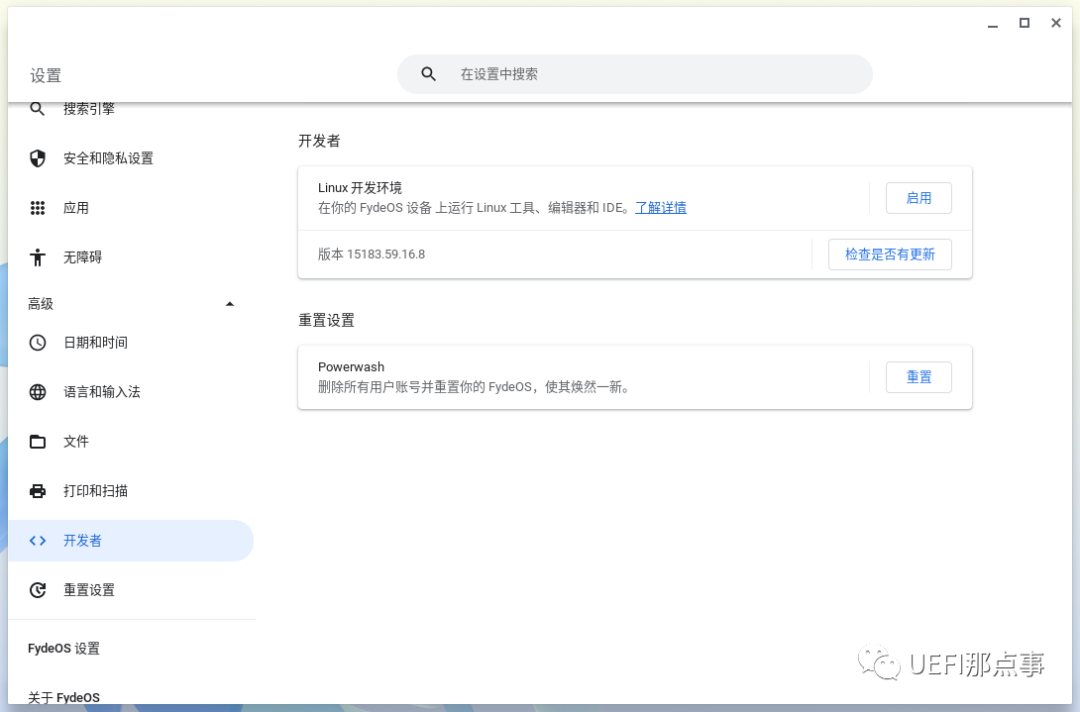This screenshot has width=1080, height=712.
Task: Click the apps grid icon in sidebar
Action: [38, 208]
